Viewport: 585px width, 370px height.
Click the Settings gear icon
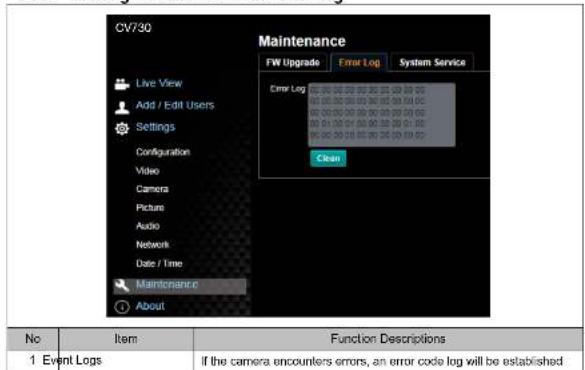[x=122, y=129]
